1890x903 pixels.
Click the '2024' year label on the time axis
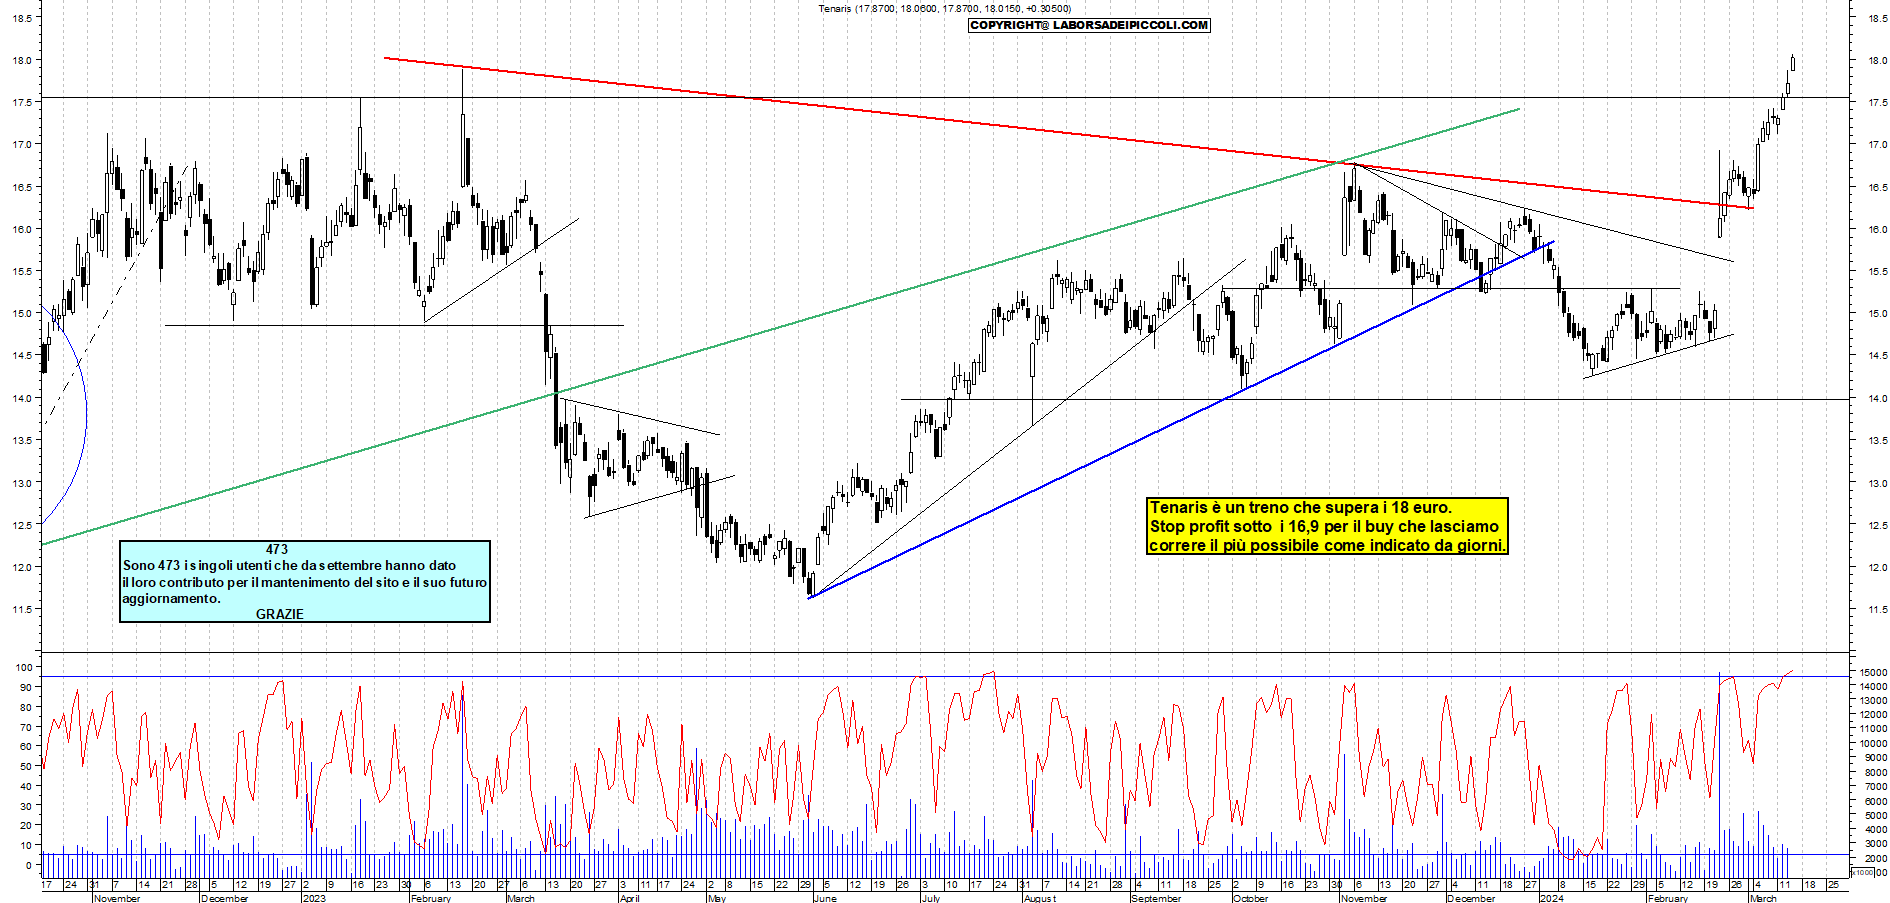tap(1551, 898)
